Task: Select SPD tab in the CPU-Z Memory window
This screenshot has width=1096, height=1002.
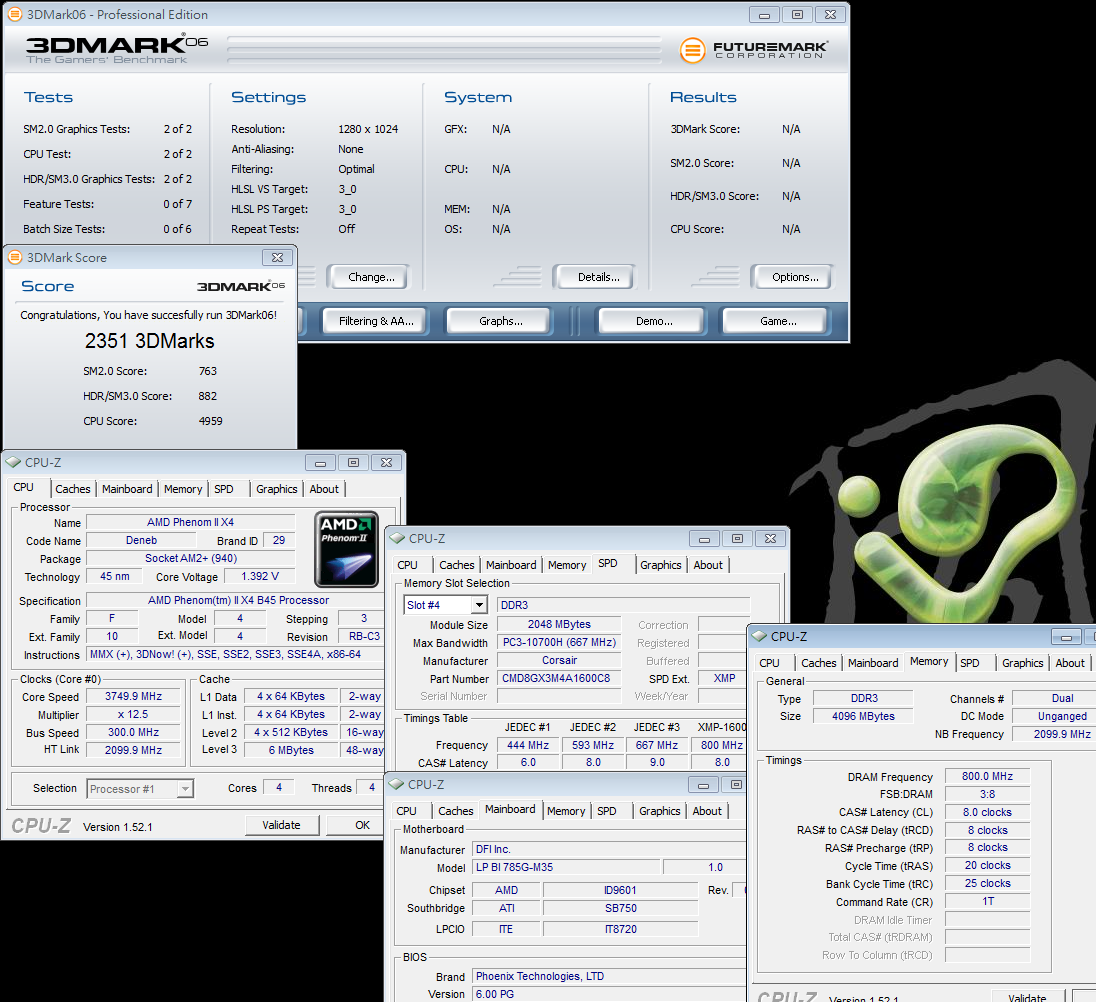Action: [969, 662]
